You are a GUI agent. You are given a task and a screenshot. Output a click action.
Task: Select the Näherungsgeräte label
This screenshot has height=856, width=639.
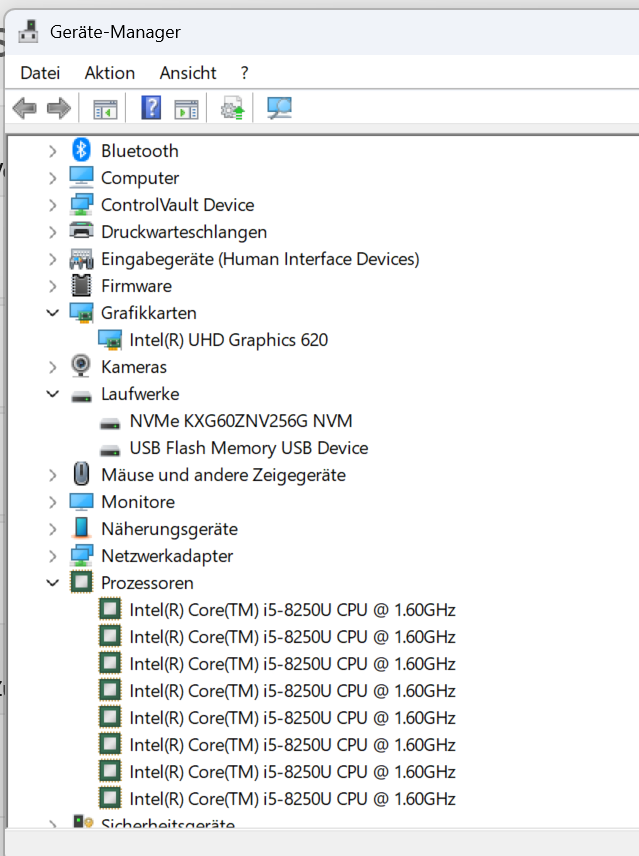(x=169, y=529)
